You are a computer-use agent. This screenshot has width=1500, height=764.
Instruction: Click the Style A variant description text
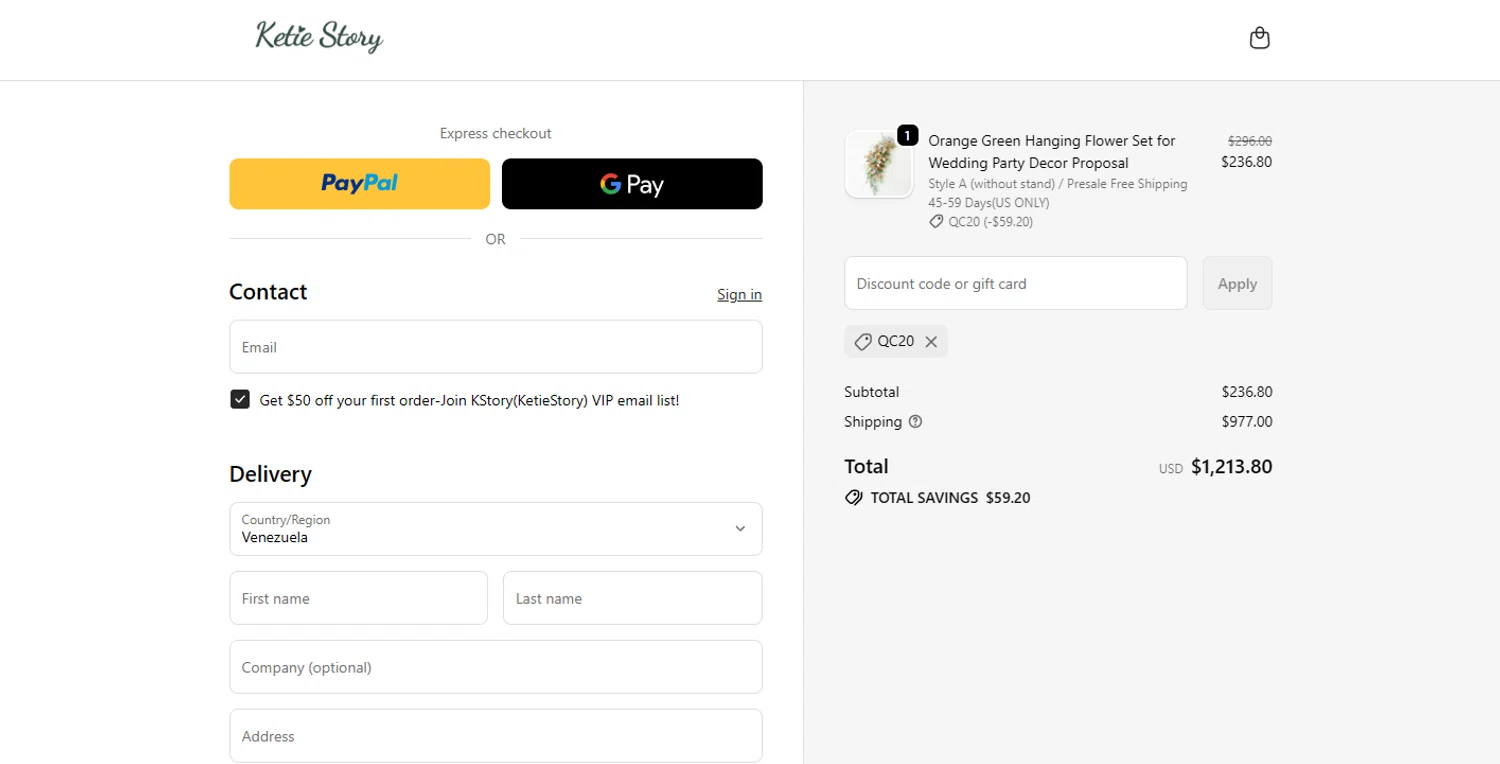[1058, 193]
